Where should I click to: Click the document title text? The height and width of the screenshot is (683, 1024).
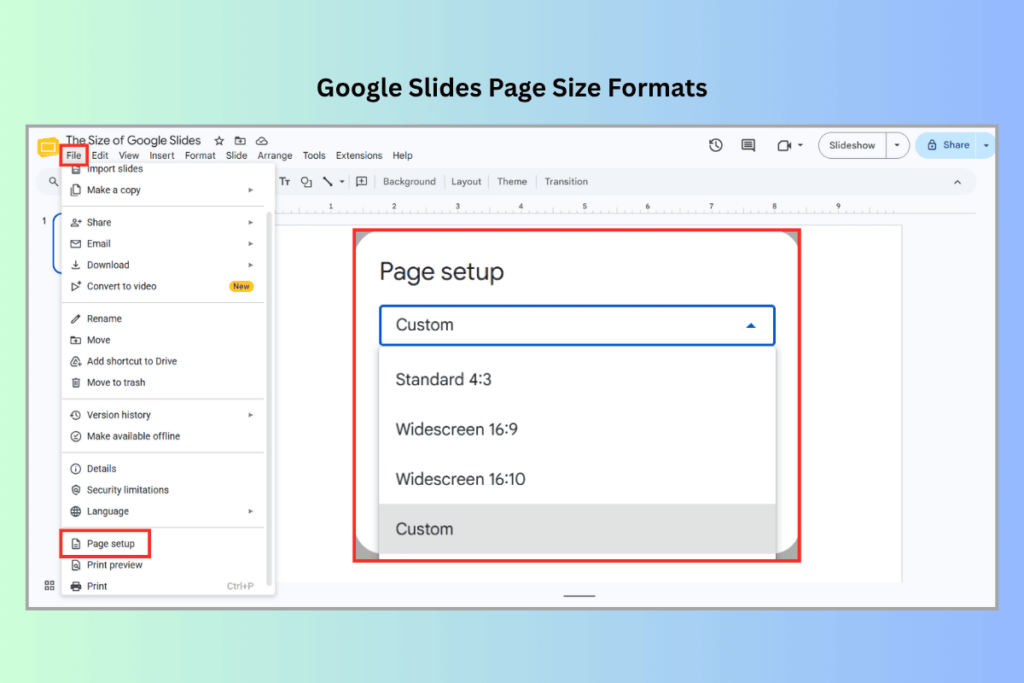[x=133, y=140]
